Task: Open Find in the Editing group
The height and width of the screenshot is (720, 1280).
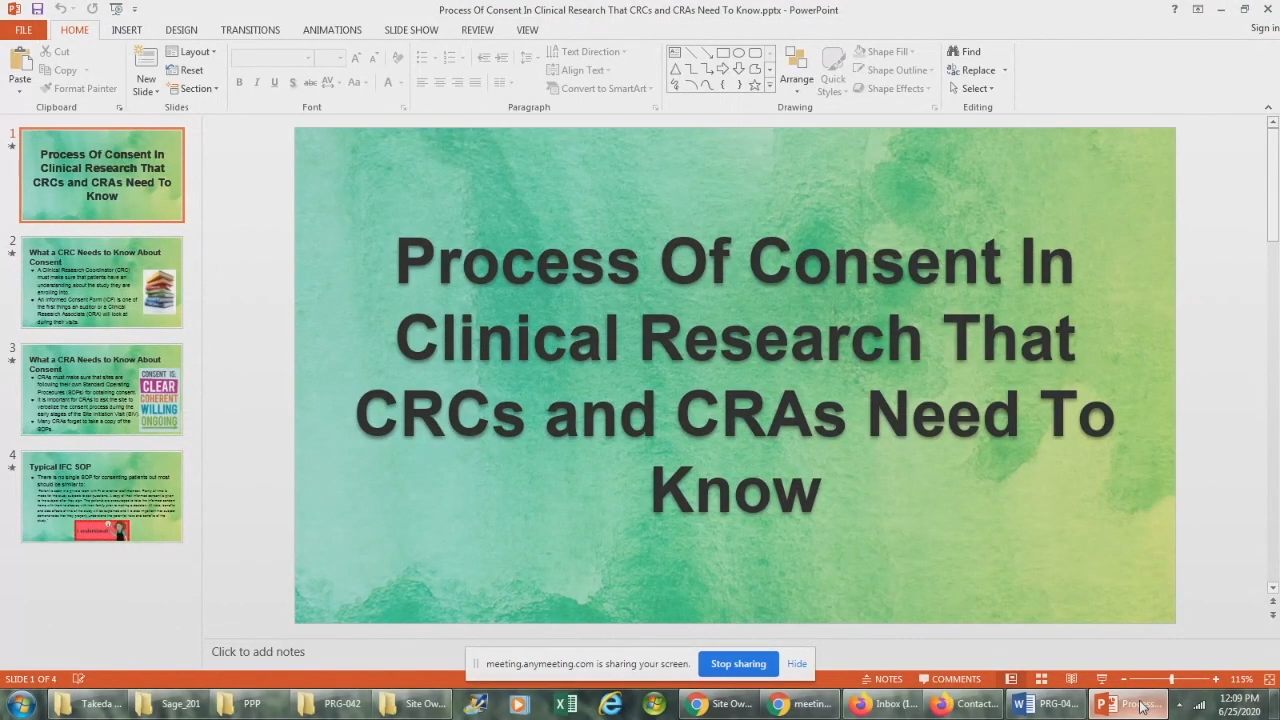Action: pyautogui.click(x=964, y=51)
